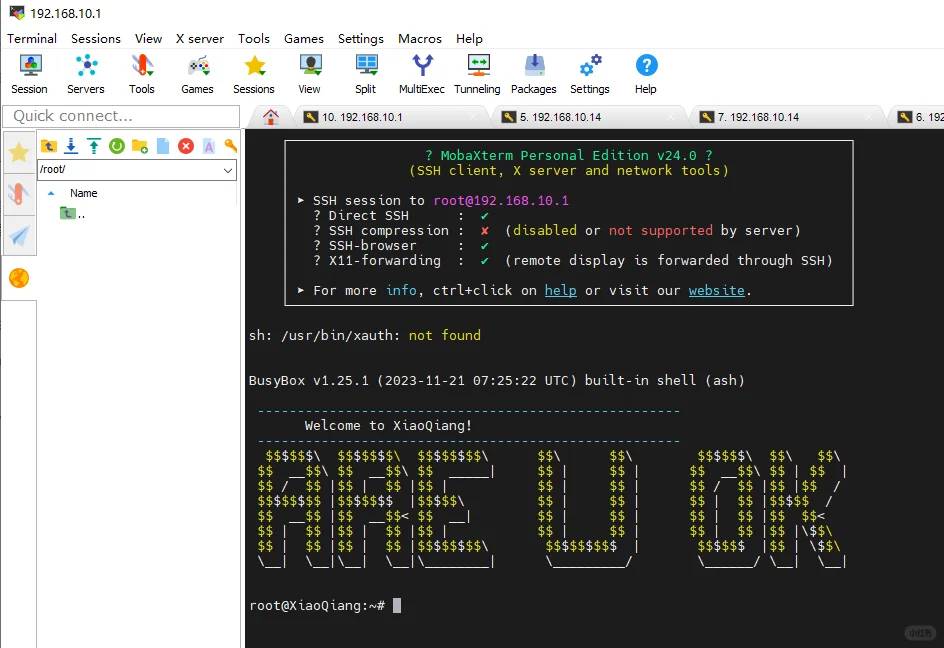Open the orange globe Sftp sidebar tab

point(19,278)
